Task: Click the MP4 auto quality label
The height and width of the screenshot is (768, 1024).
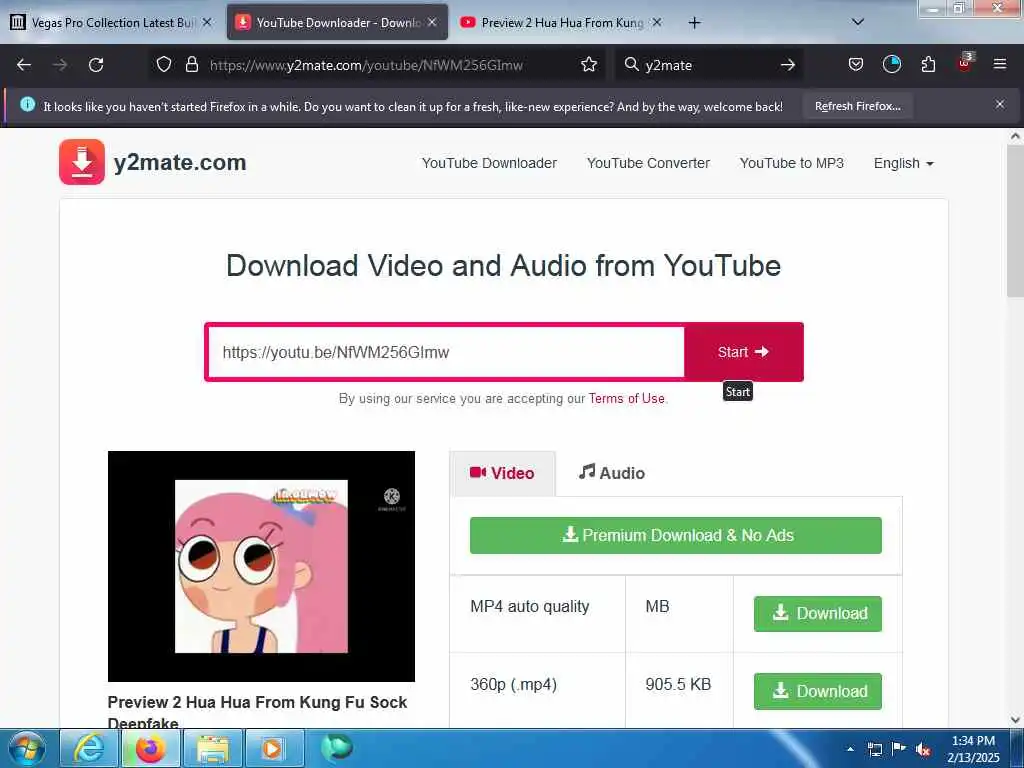Action: click(530, 607)
